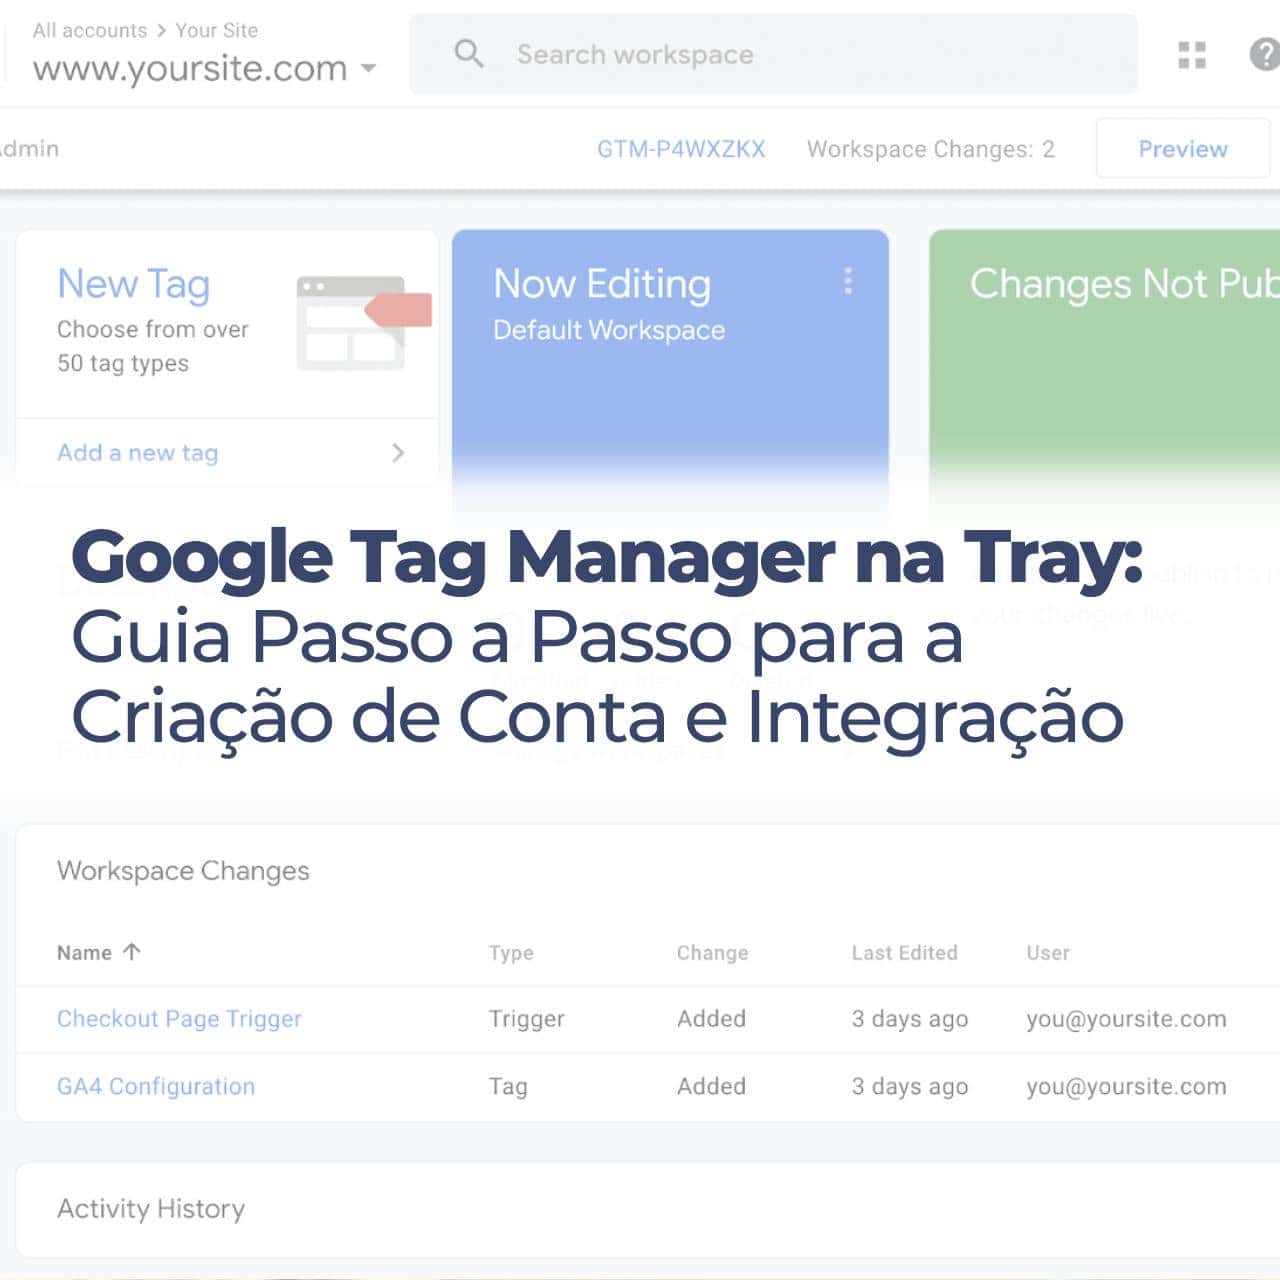The image size is (1280, 1280).
Task: Click the Type column header
Action: coord(511,953)
